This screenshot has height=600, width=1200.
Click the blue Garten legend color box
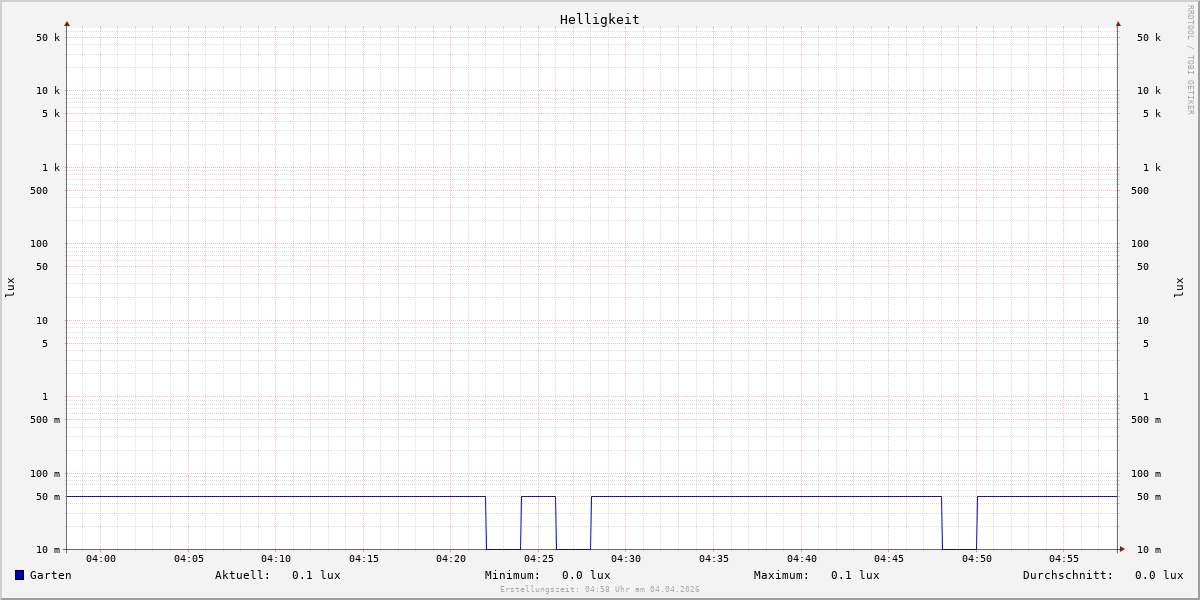click(19, 575)
